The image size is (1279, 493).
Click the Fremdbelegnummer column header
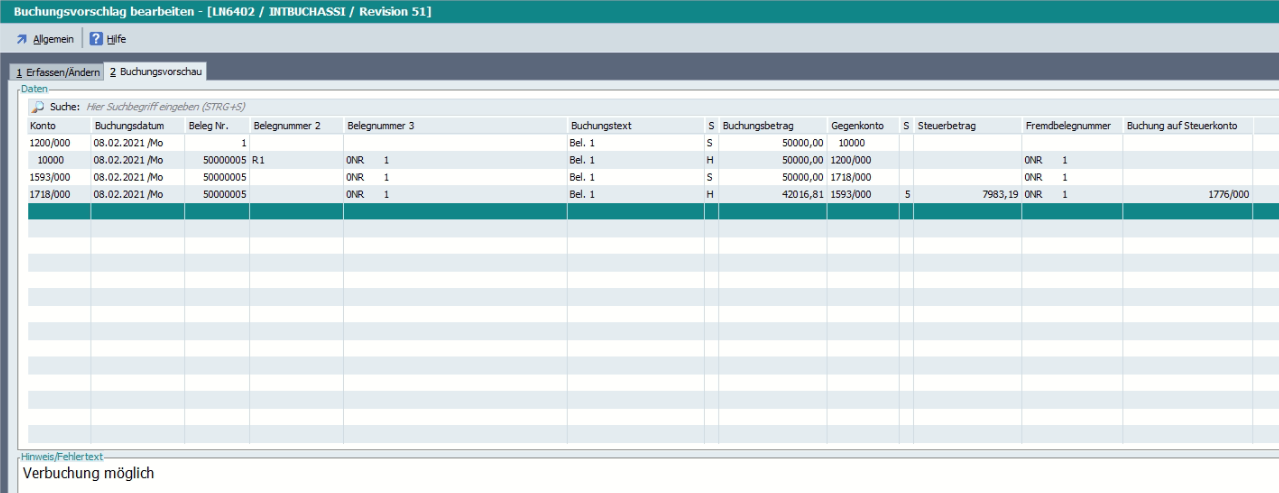[1068, 126]
